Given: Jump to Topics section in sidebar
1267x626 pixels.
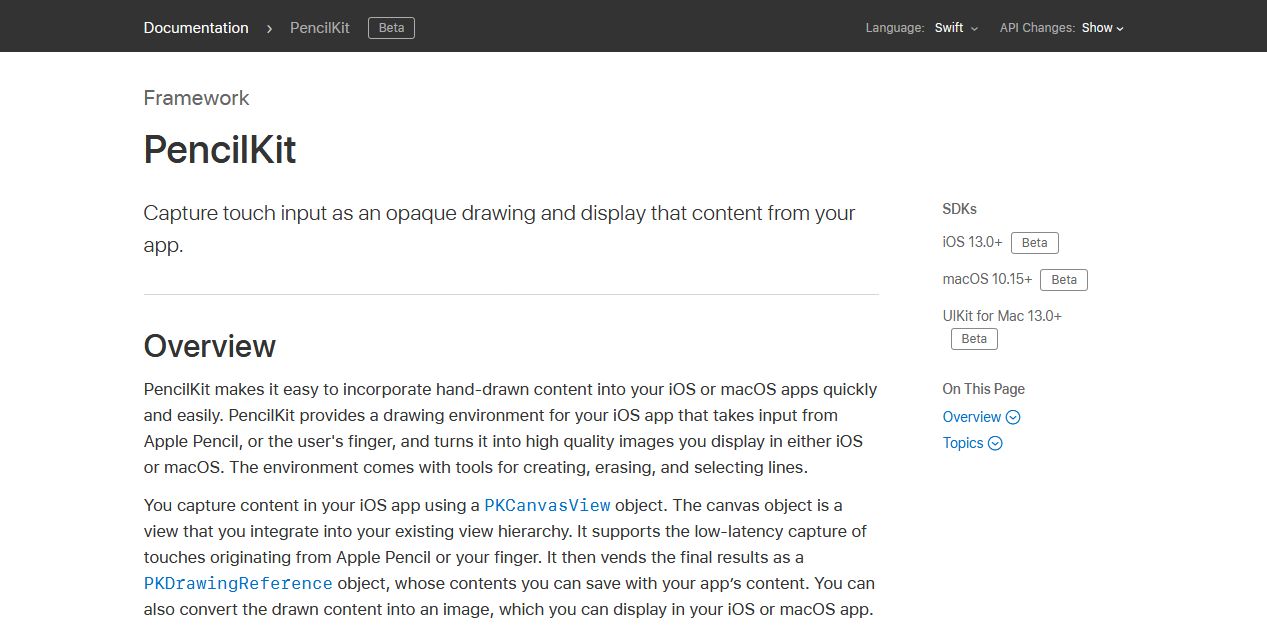Looking at the screenshot, I should coord(963,443).
